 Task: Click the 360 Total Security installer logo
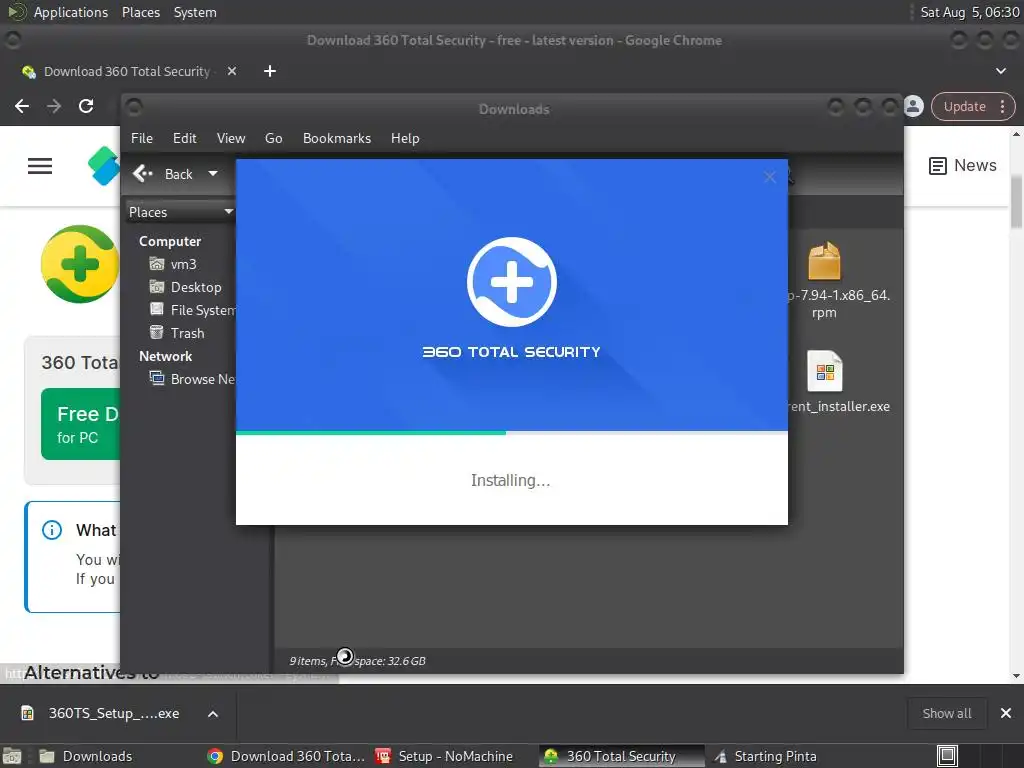(x=511, y=281)
